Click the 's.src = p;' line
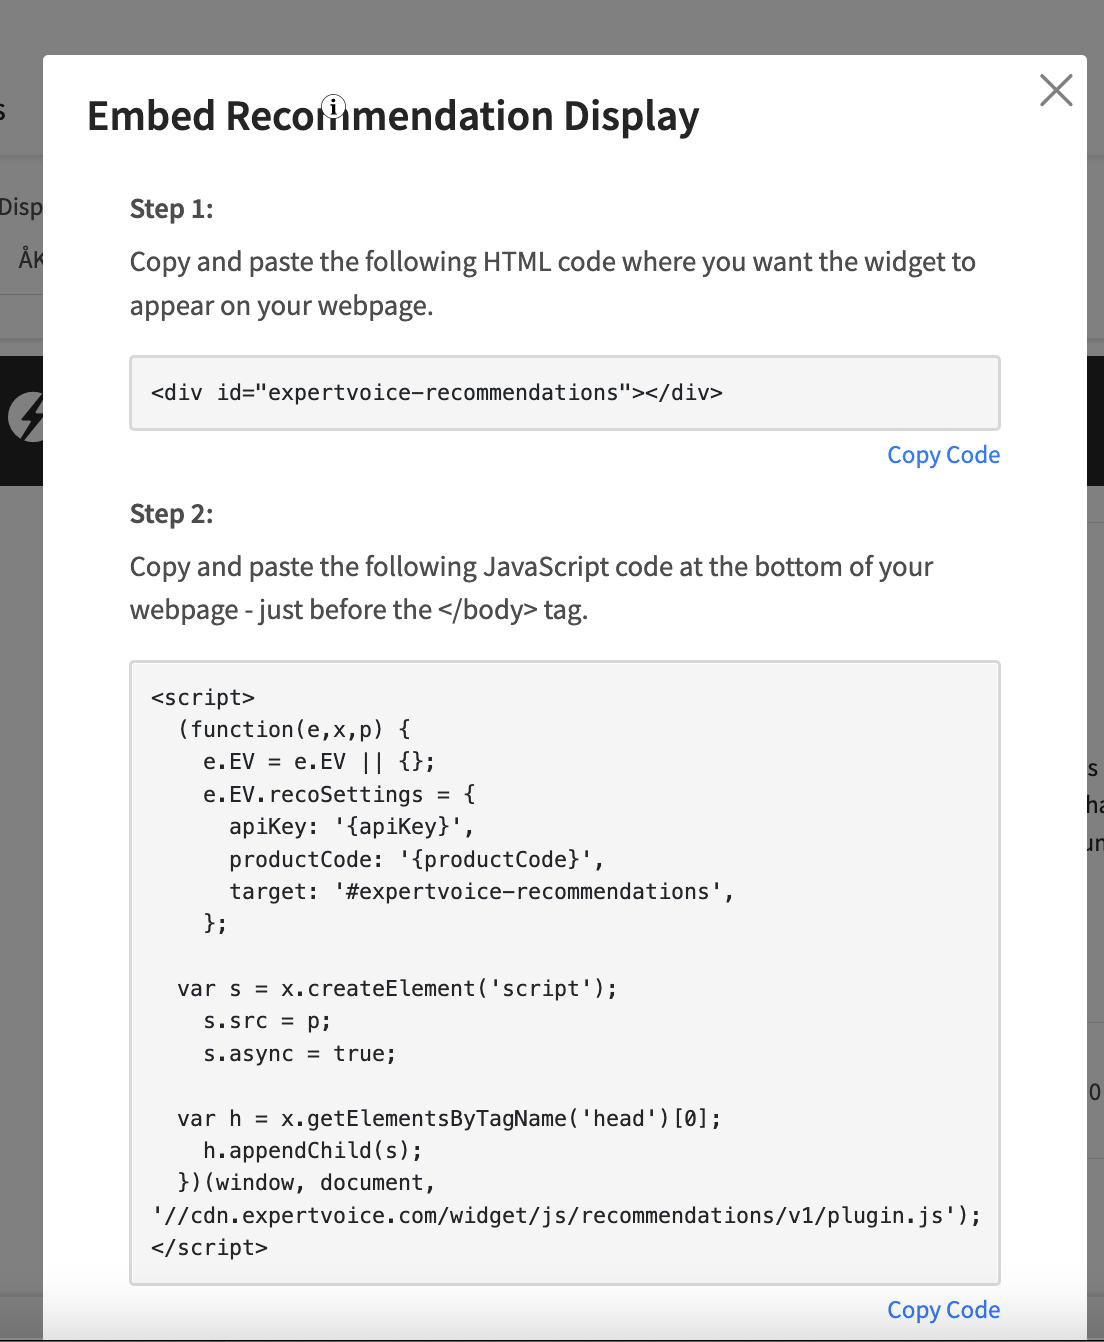The image size is (1104, 1342). [x=267, y=1022]
